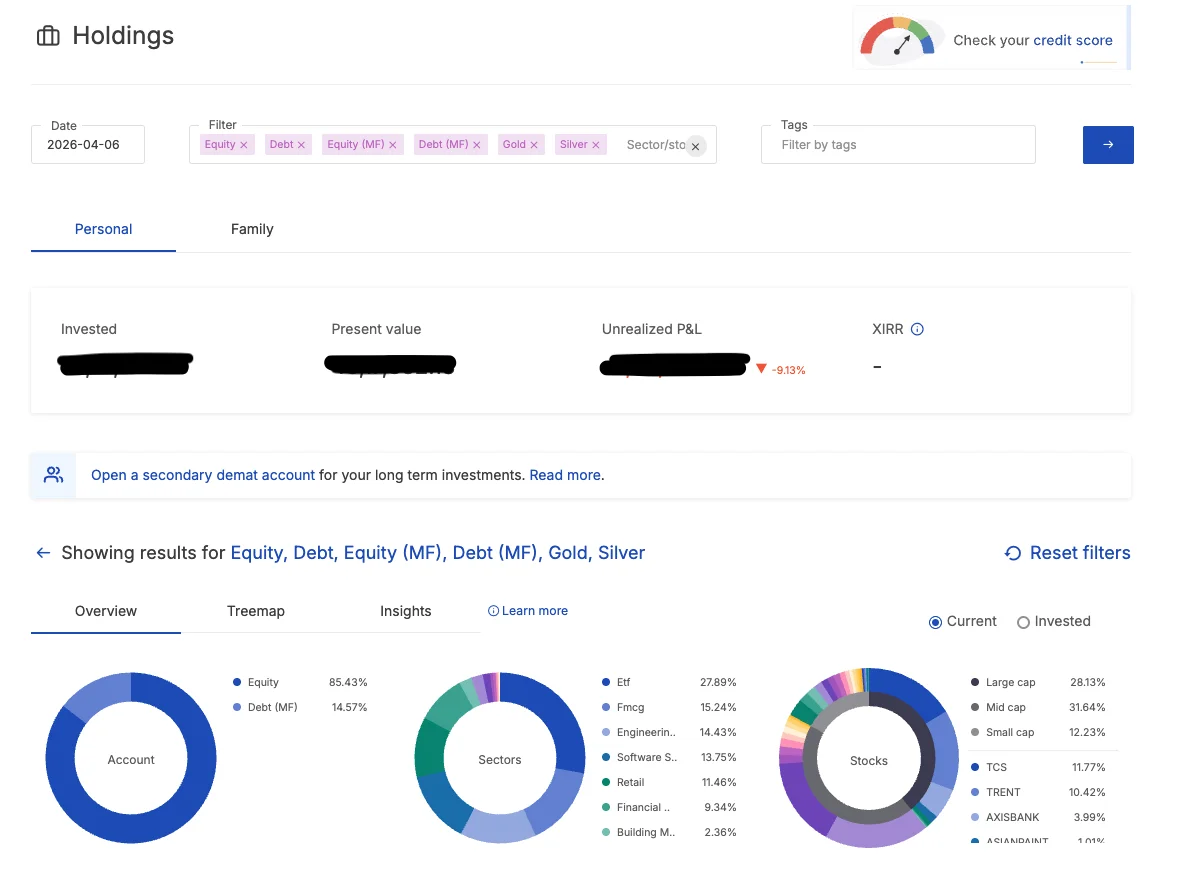Click the back arrow beside Showing results

coord(43,553)
